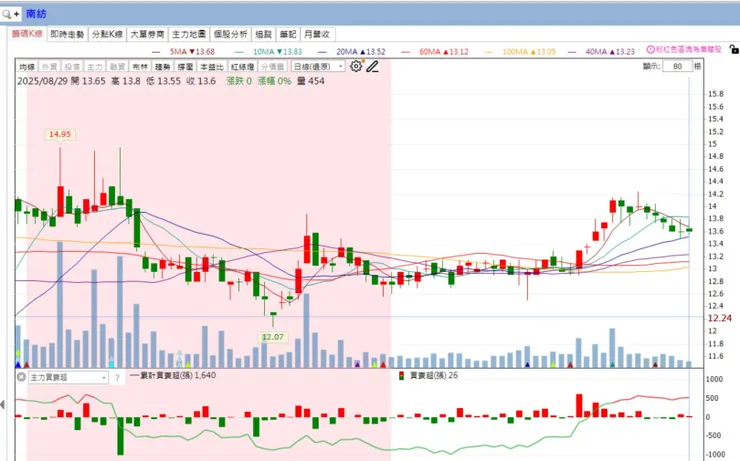Open the 日線(還原) period dropdown

(318, 67)
